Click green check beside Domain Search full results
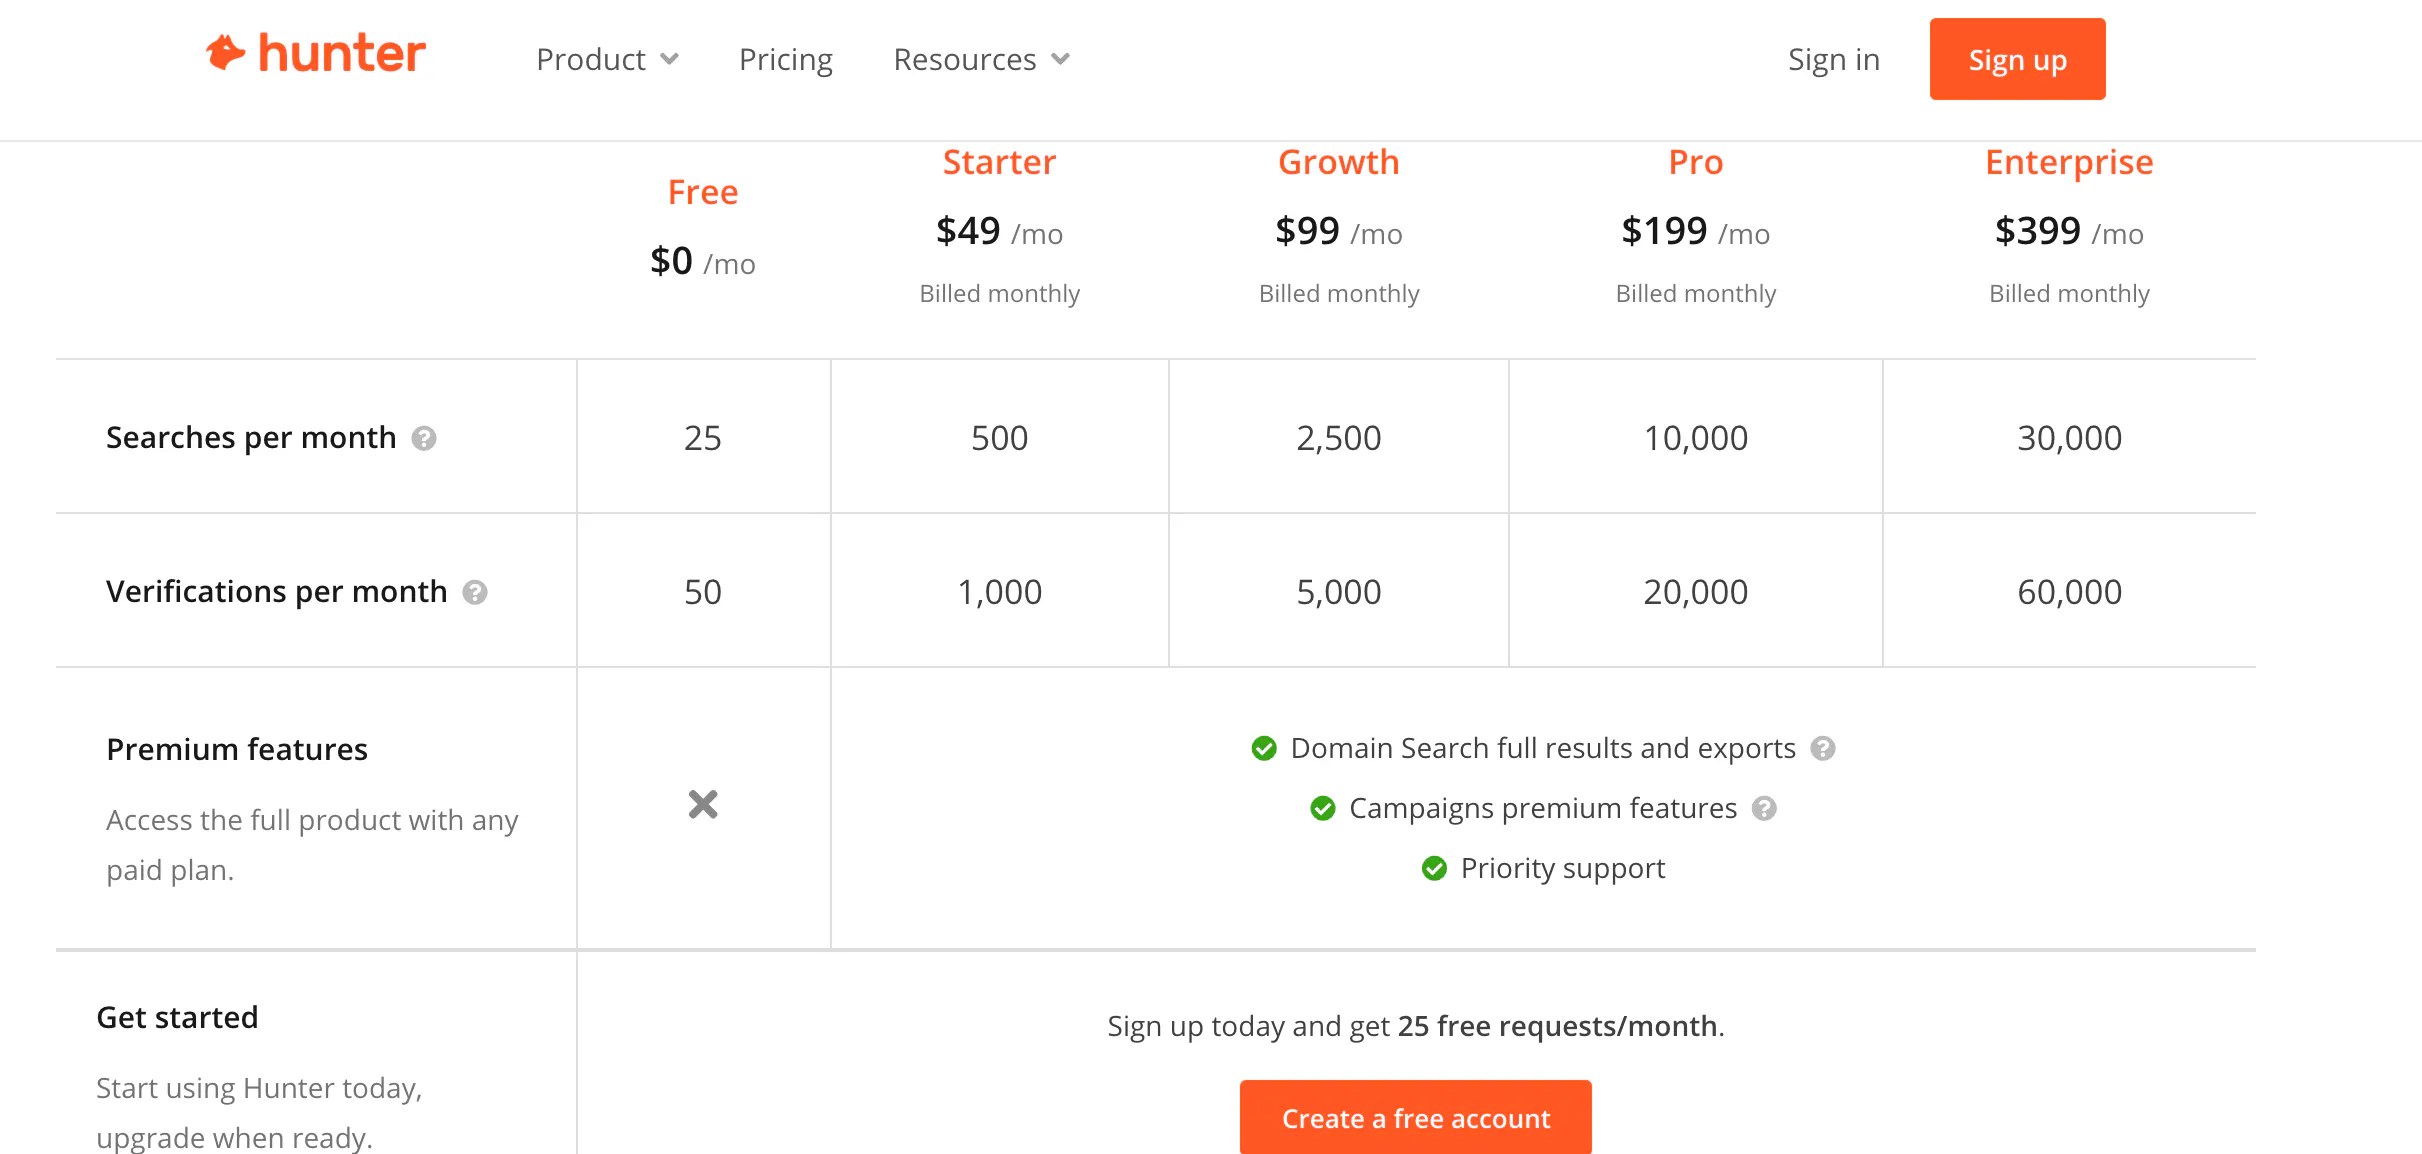The height and width of the screenshot is (1154, 2422). (1264, 749)
